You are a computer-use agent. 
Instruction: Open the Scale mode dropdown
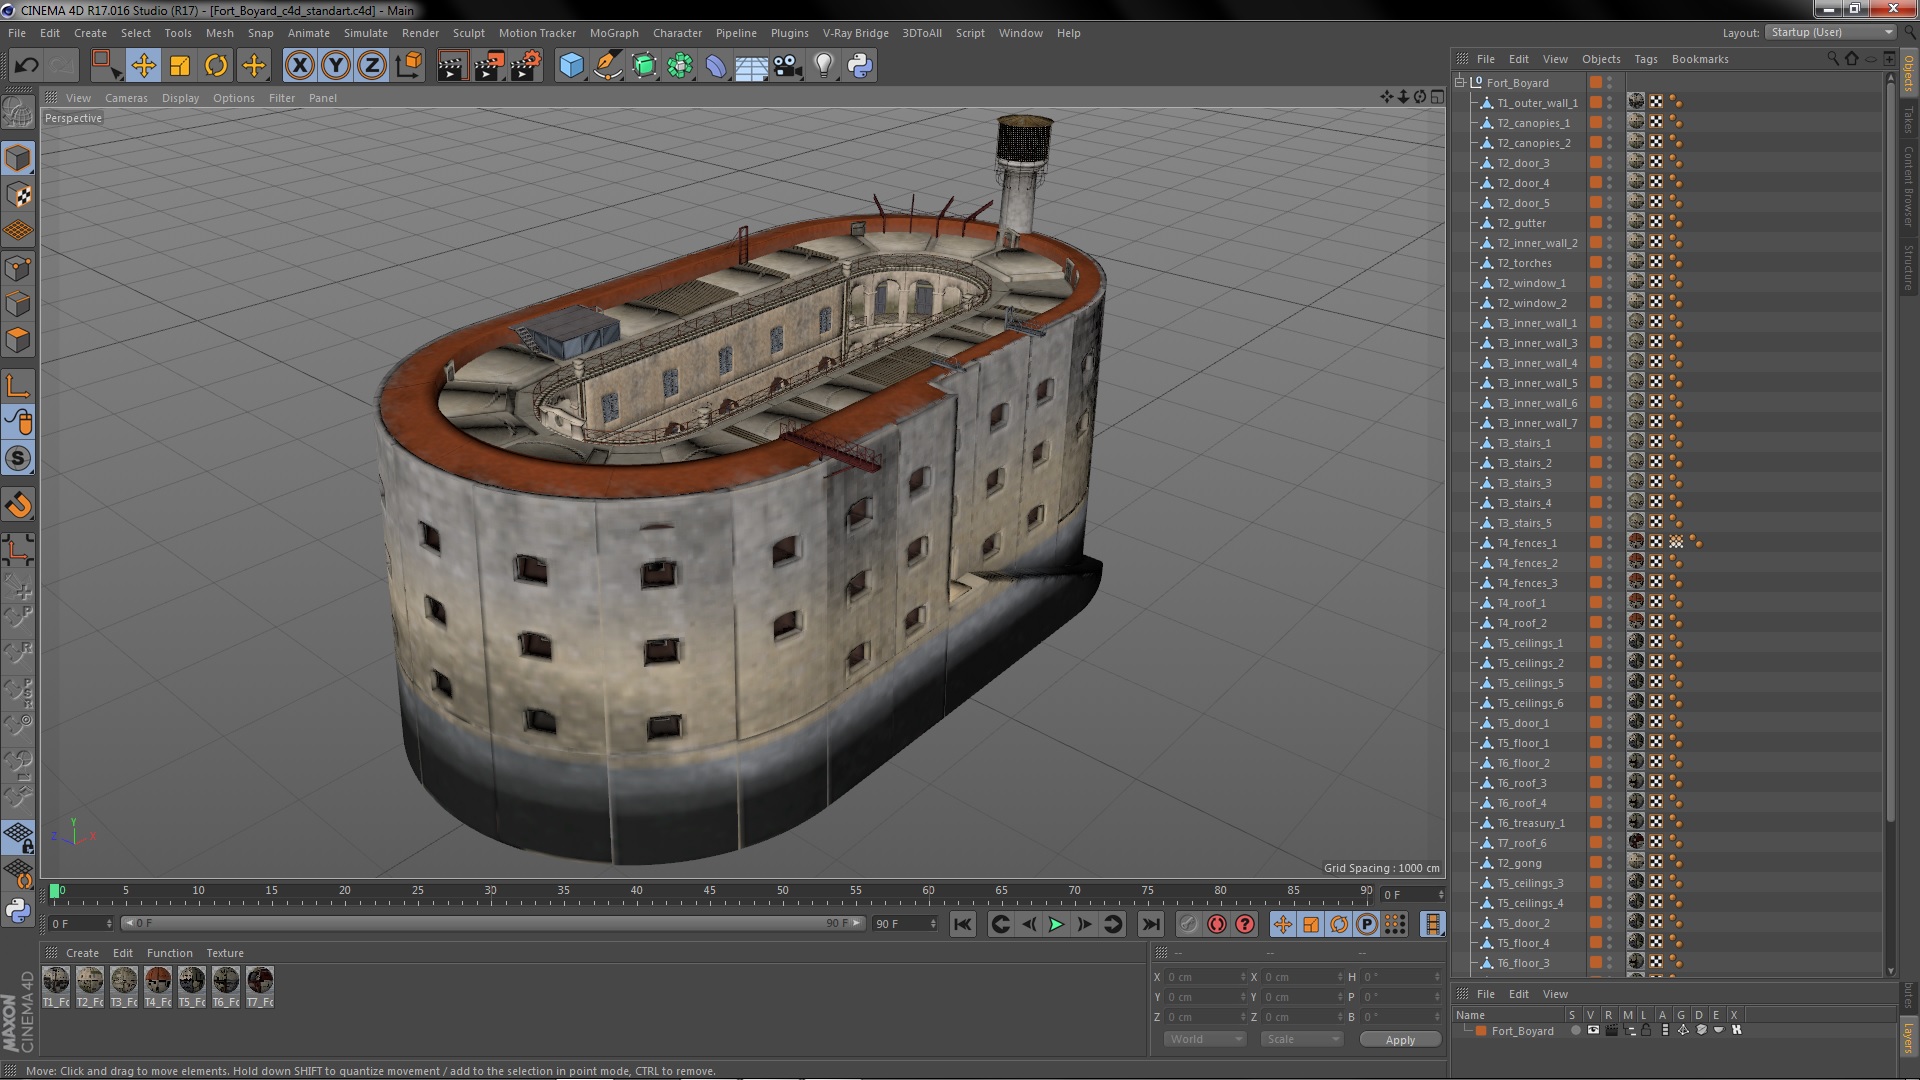(1302, 1040)
